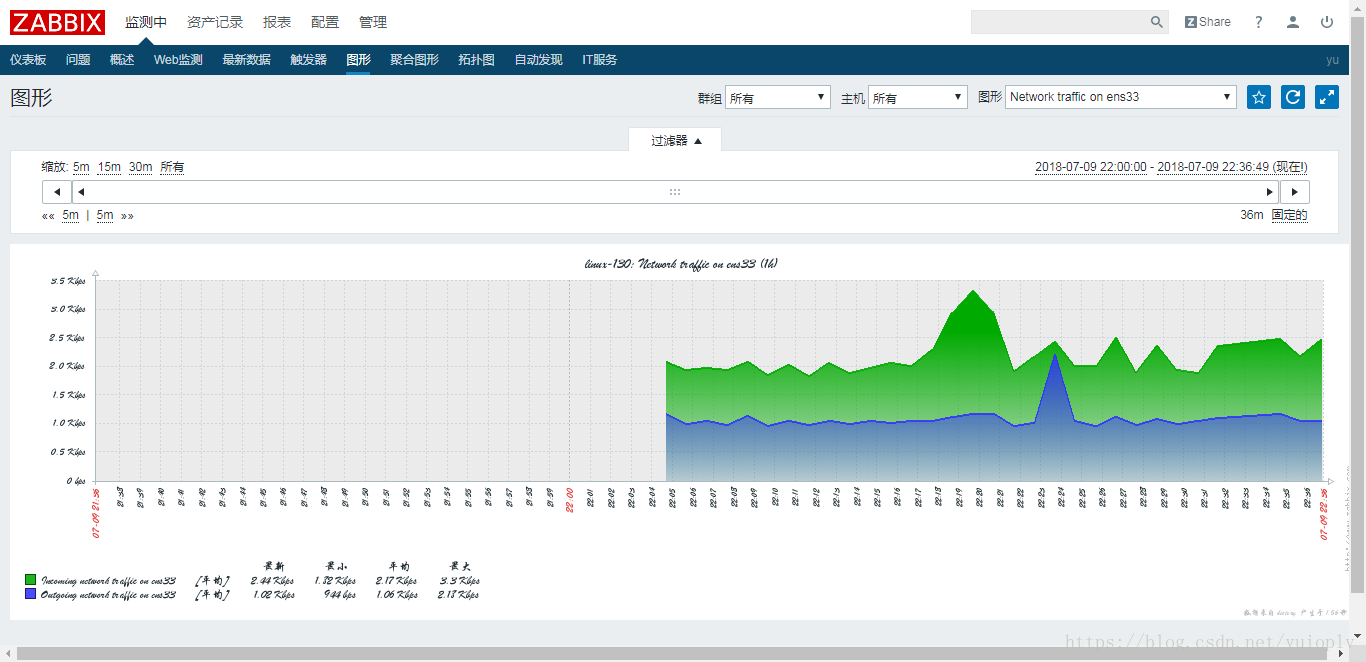
Task: Click the 固定的 fixed toggle link
Action: point(1289,215)
